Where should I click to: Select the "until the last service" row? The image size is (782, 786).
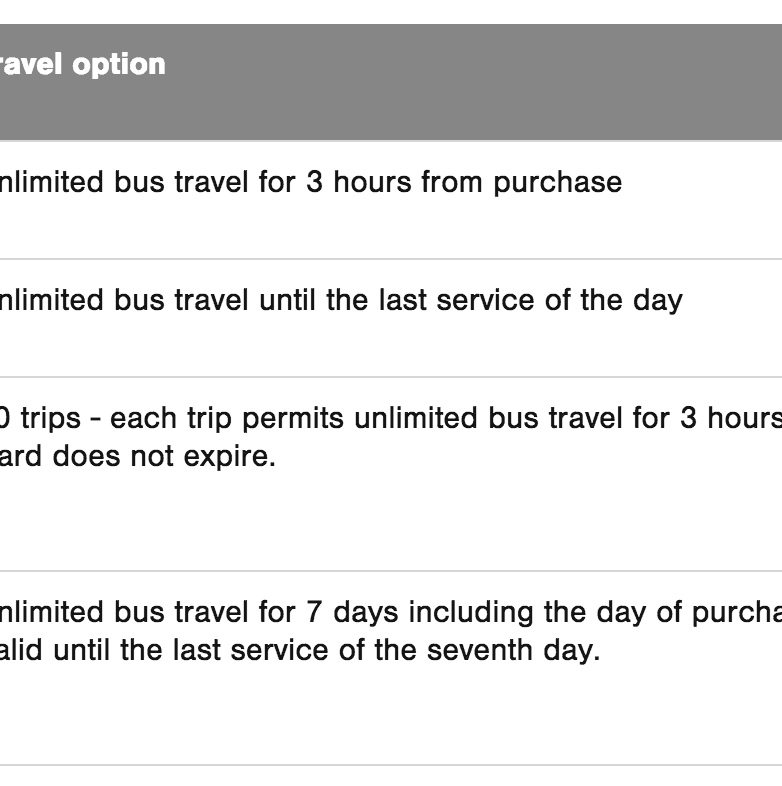[340, 300]
